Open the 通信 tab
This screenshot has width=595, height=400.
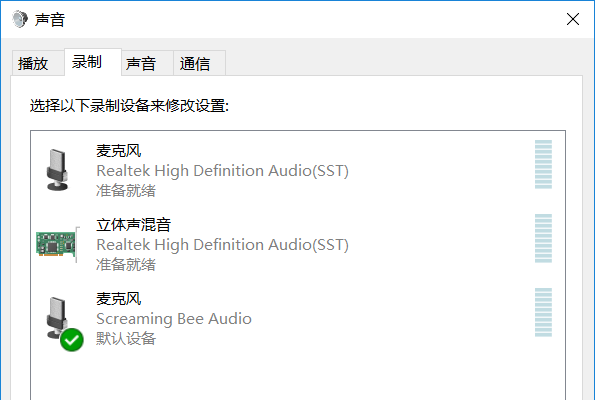pos(195,63)
